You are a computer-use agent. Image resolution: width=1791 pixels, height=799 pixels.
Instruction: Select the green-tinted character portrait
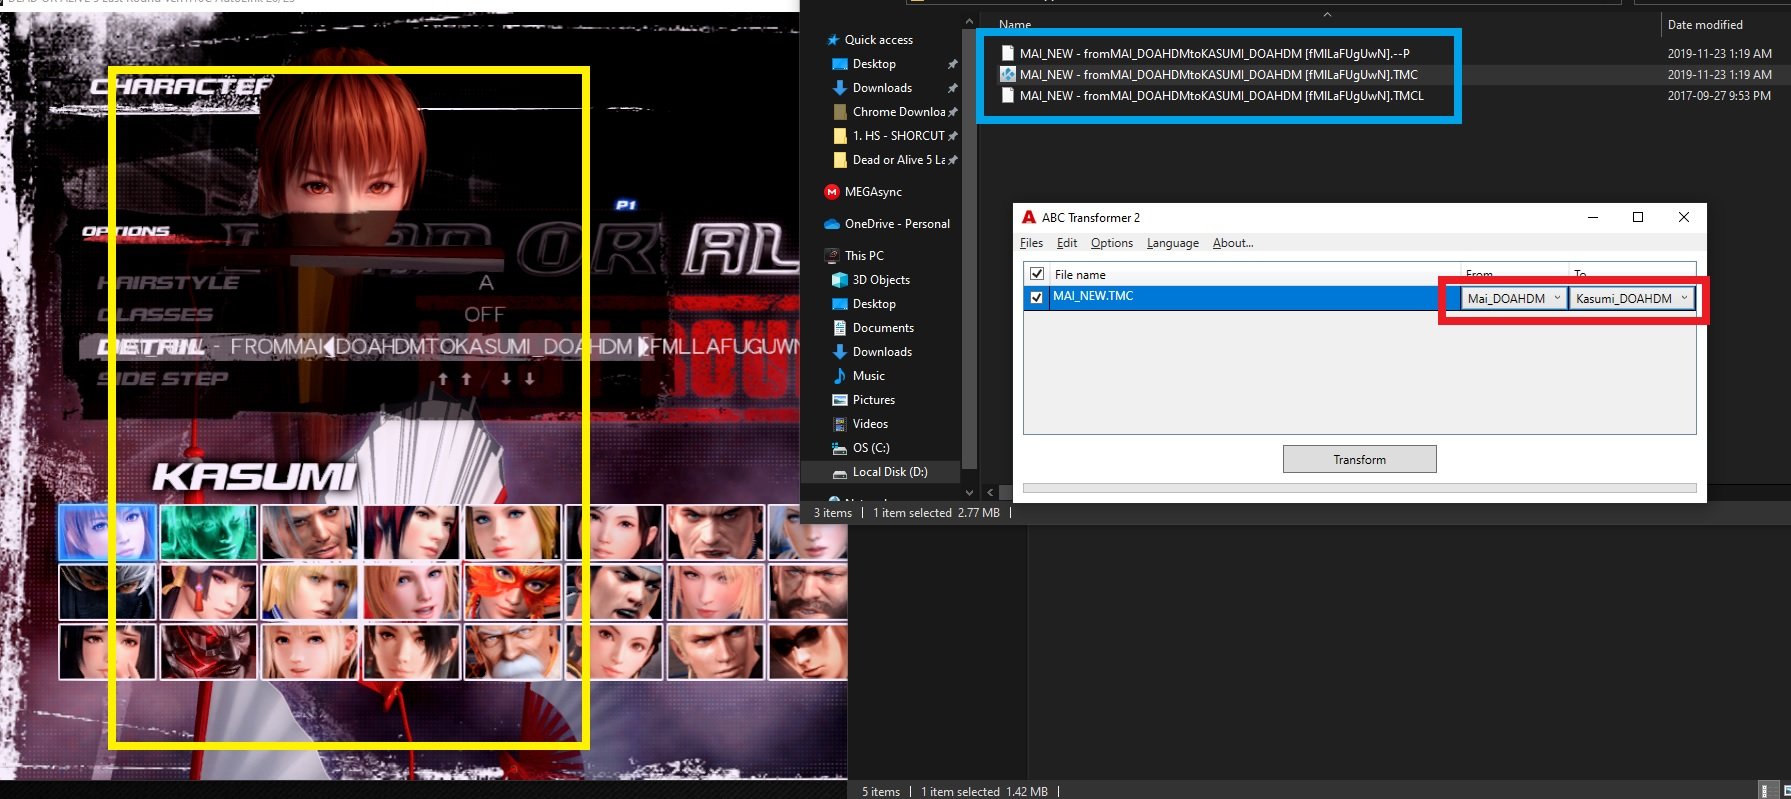(208, 533)
